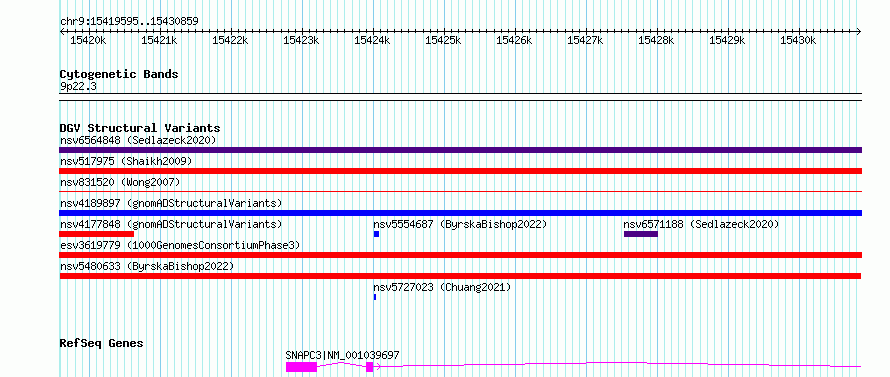The width and height of the screenshot is (890, 377).
Task: Click the short red nsv4177848 variant bar
Action: coord(96,234)
